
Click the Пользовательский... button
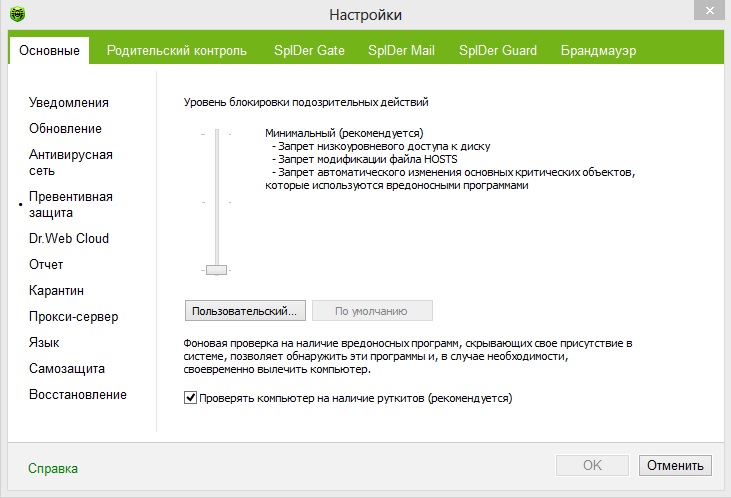pyautogui.click(x=245, y=311)
